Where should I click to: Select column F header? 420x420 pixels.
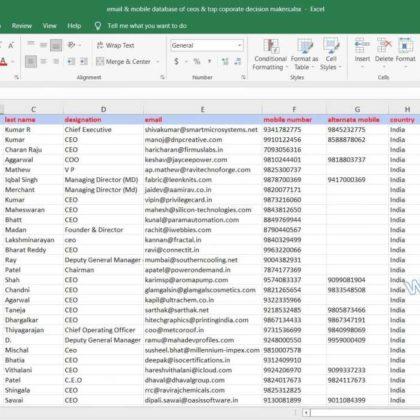pyautogui.click(x=294, y=109)
